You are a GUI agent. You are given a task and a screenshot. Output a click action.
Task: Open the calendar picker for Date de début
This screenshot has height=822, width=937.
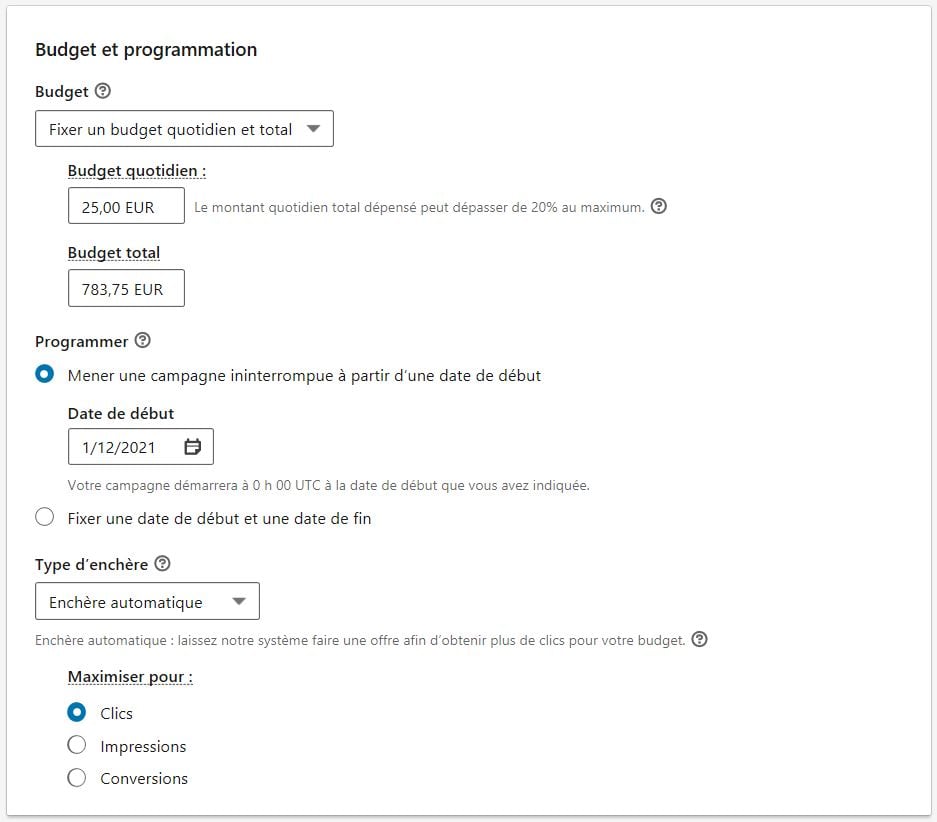point(192,446)
